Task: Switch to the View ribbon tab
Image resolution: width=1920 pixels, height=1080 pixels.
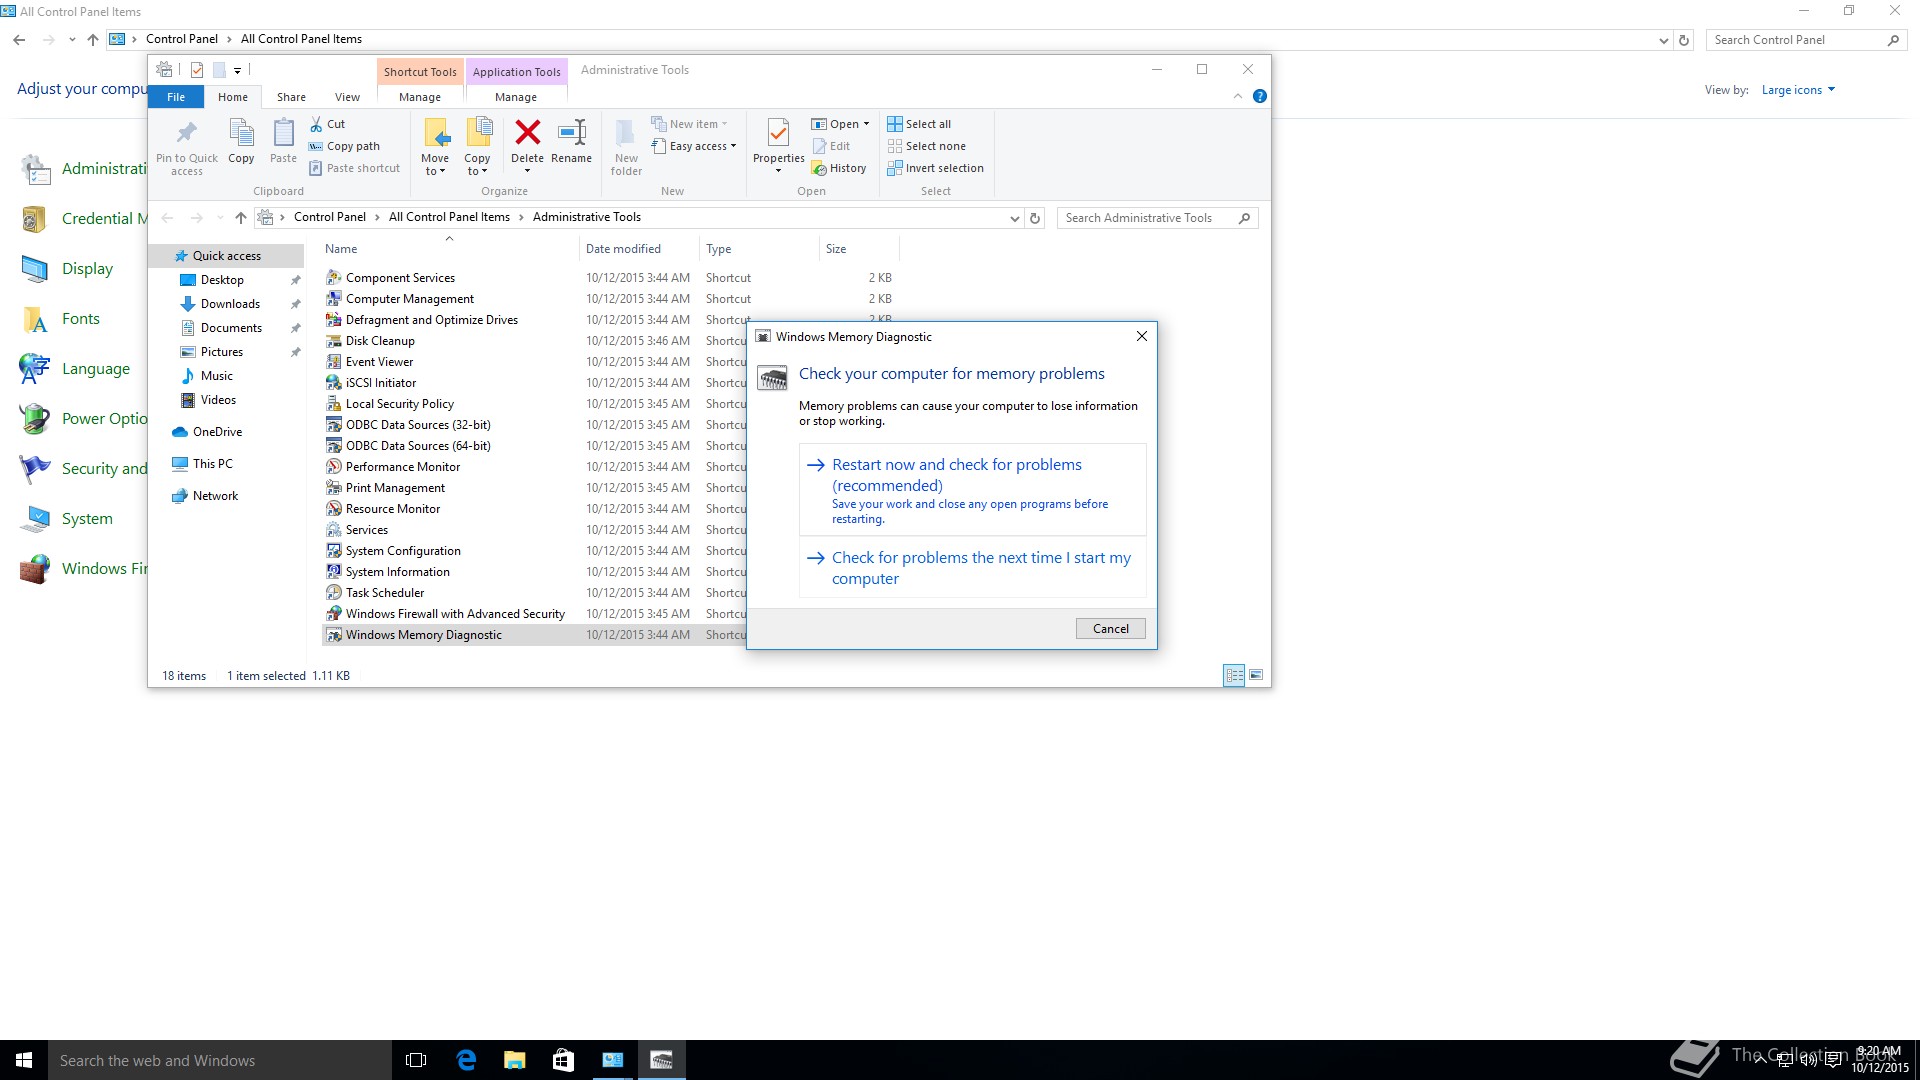Action: (347, 97)
